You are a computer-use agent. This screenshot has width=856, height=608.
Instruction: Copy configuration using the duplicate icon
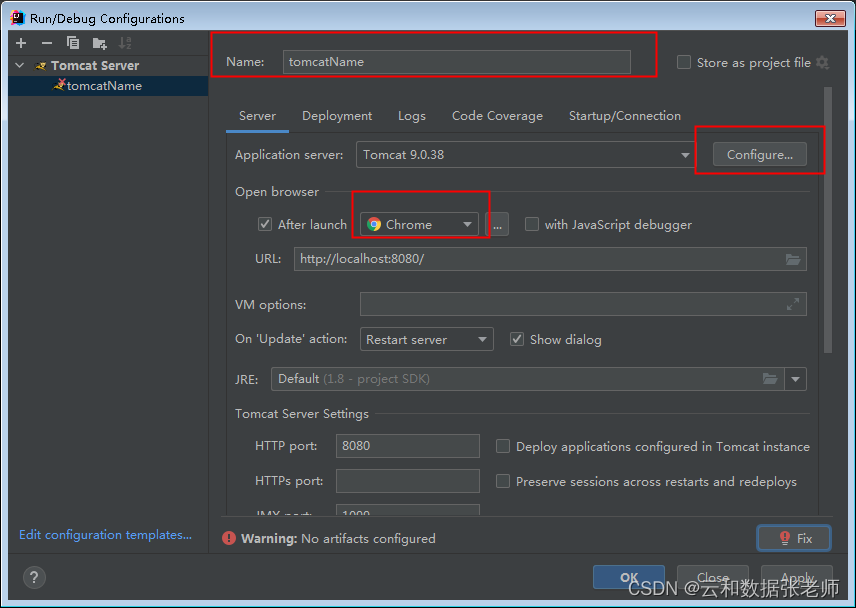click(x=73, y=43)
